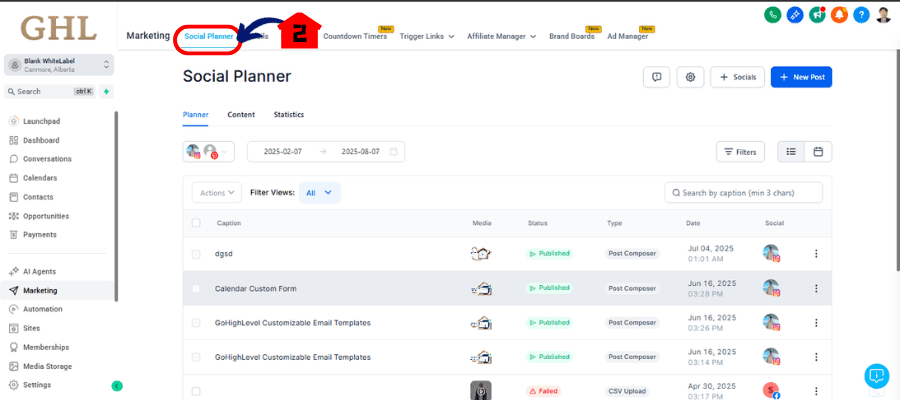This screenshot has width=900, height=400.
Task: Check the Jun 16 03:14 PM Email Templates row
Action: tap(196, 357)
